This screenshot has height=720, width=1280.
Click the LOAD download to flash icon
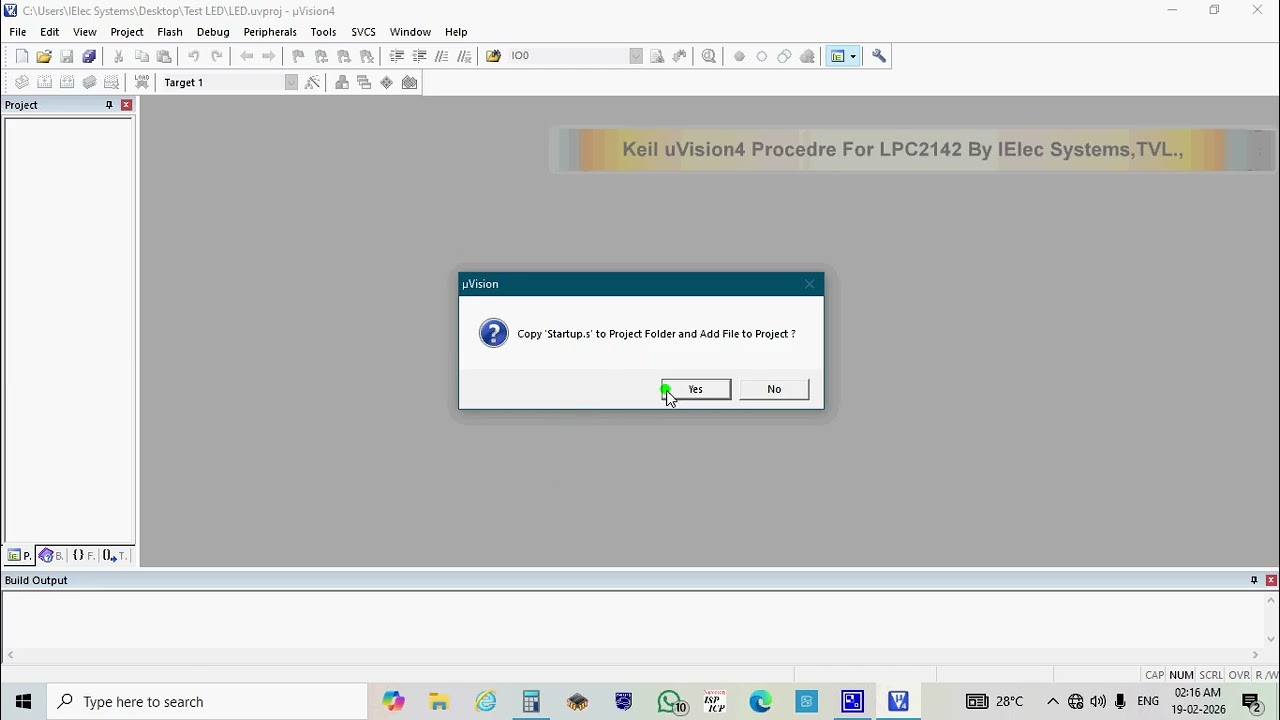point(142,82)
